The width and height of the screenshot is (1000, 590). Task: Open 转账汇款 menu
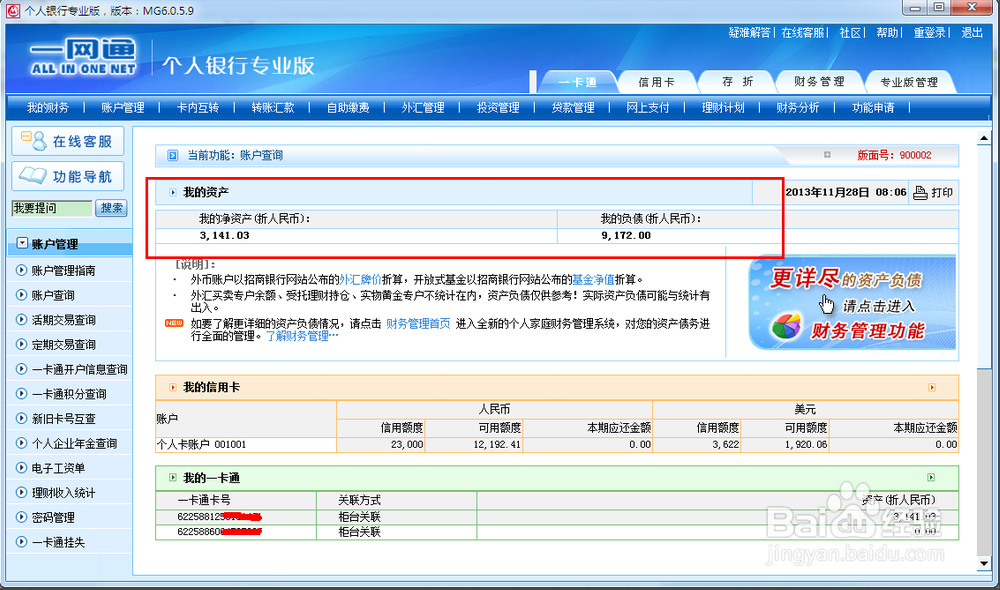272,108
